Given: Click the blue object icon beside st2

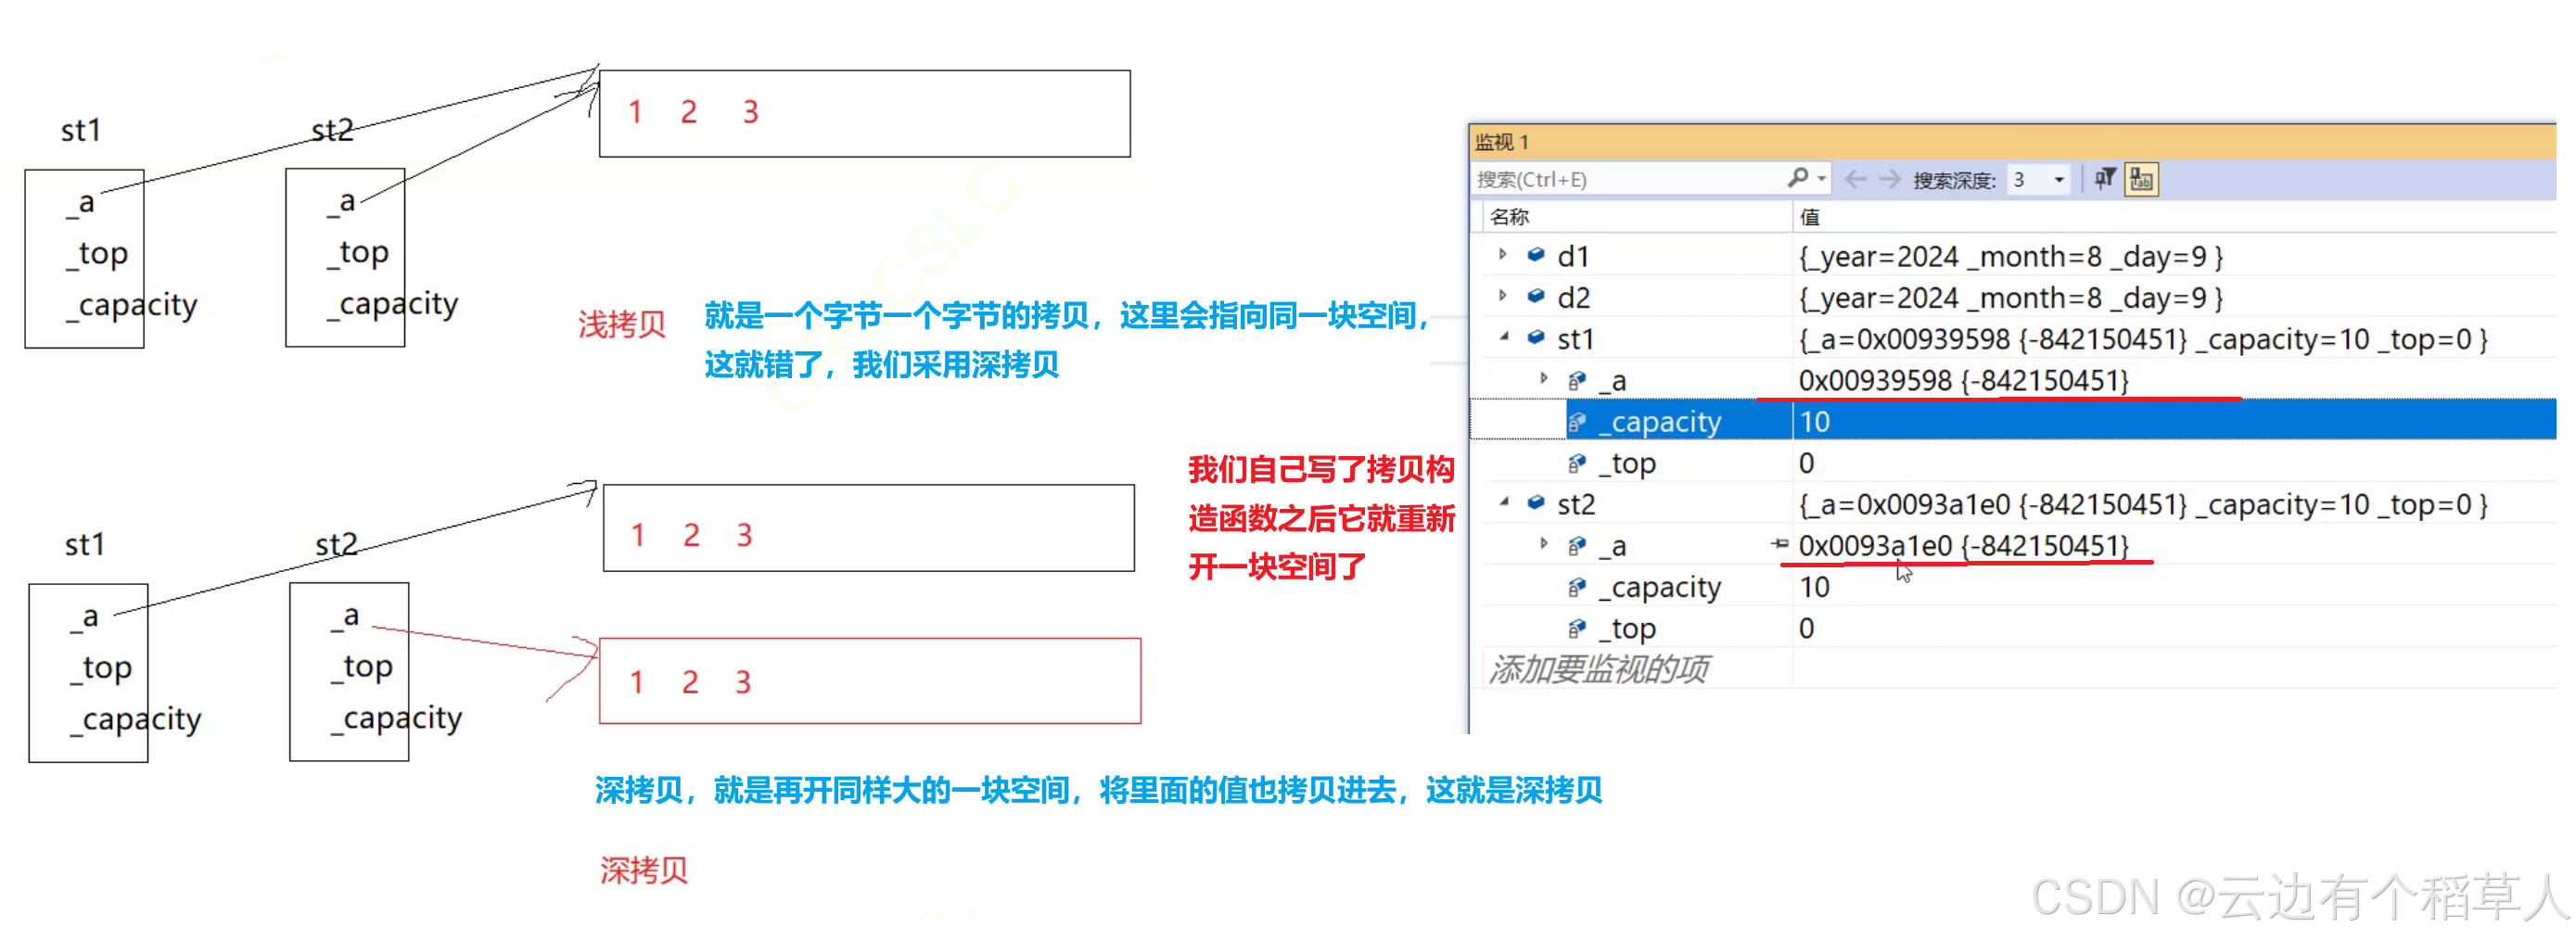Looking at the screenshot, I should click(1536, 503).
